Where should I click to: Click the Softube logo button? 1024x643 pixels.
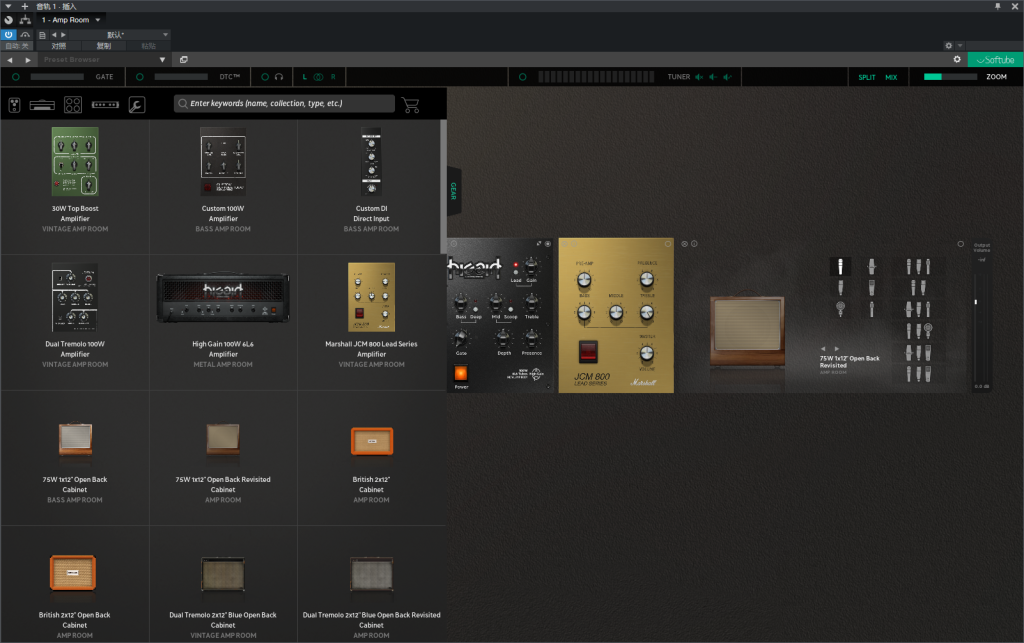coord(995,59)
